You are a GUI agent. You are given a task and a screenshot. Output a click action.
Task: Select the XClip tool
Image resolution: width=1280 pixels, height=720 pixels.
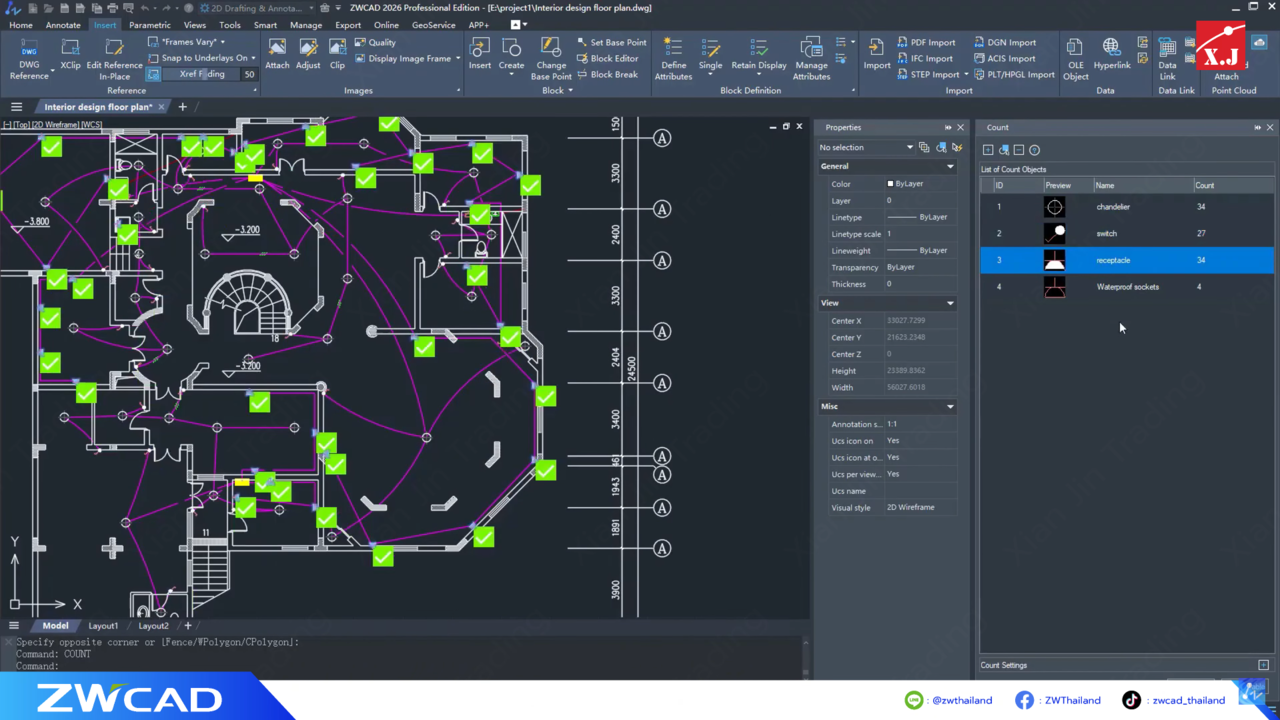pyautogui.click(x=70, y=55)
